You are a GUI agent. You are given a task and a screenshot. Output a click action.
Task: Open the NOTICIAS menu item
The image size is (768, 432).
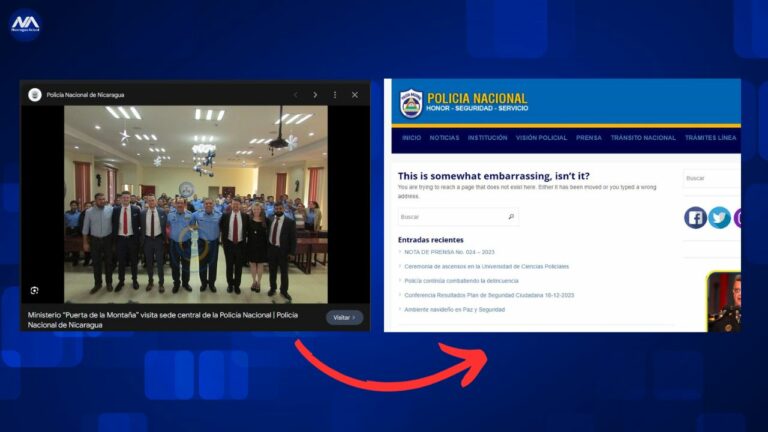(444, 138)
